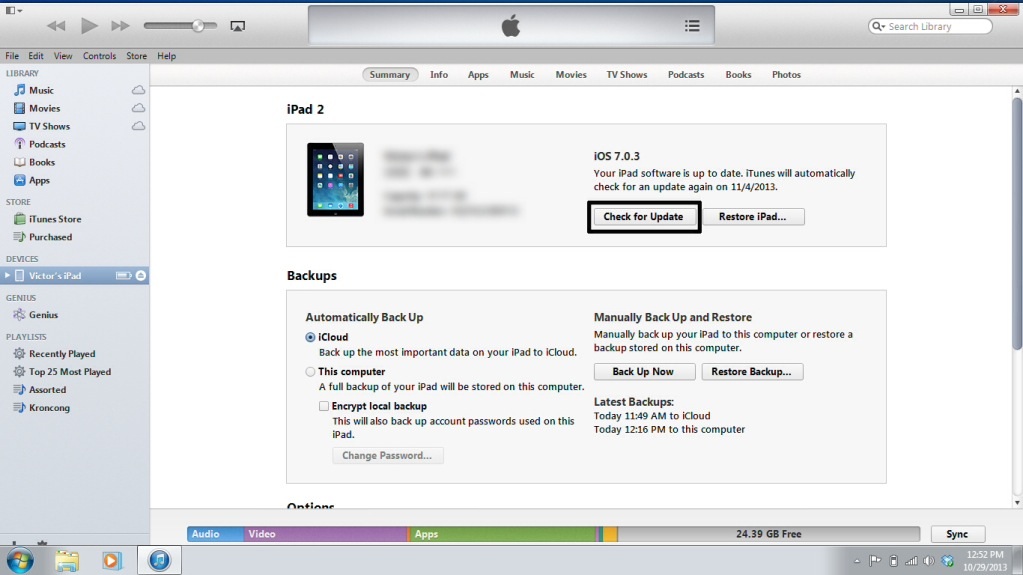Screen dimensions: 1023x575
Task: Open the File menu
Action: 12,56
